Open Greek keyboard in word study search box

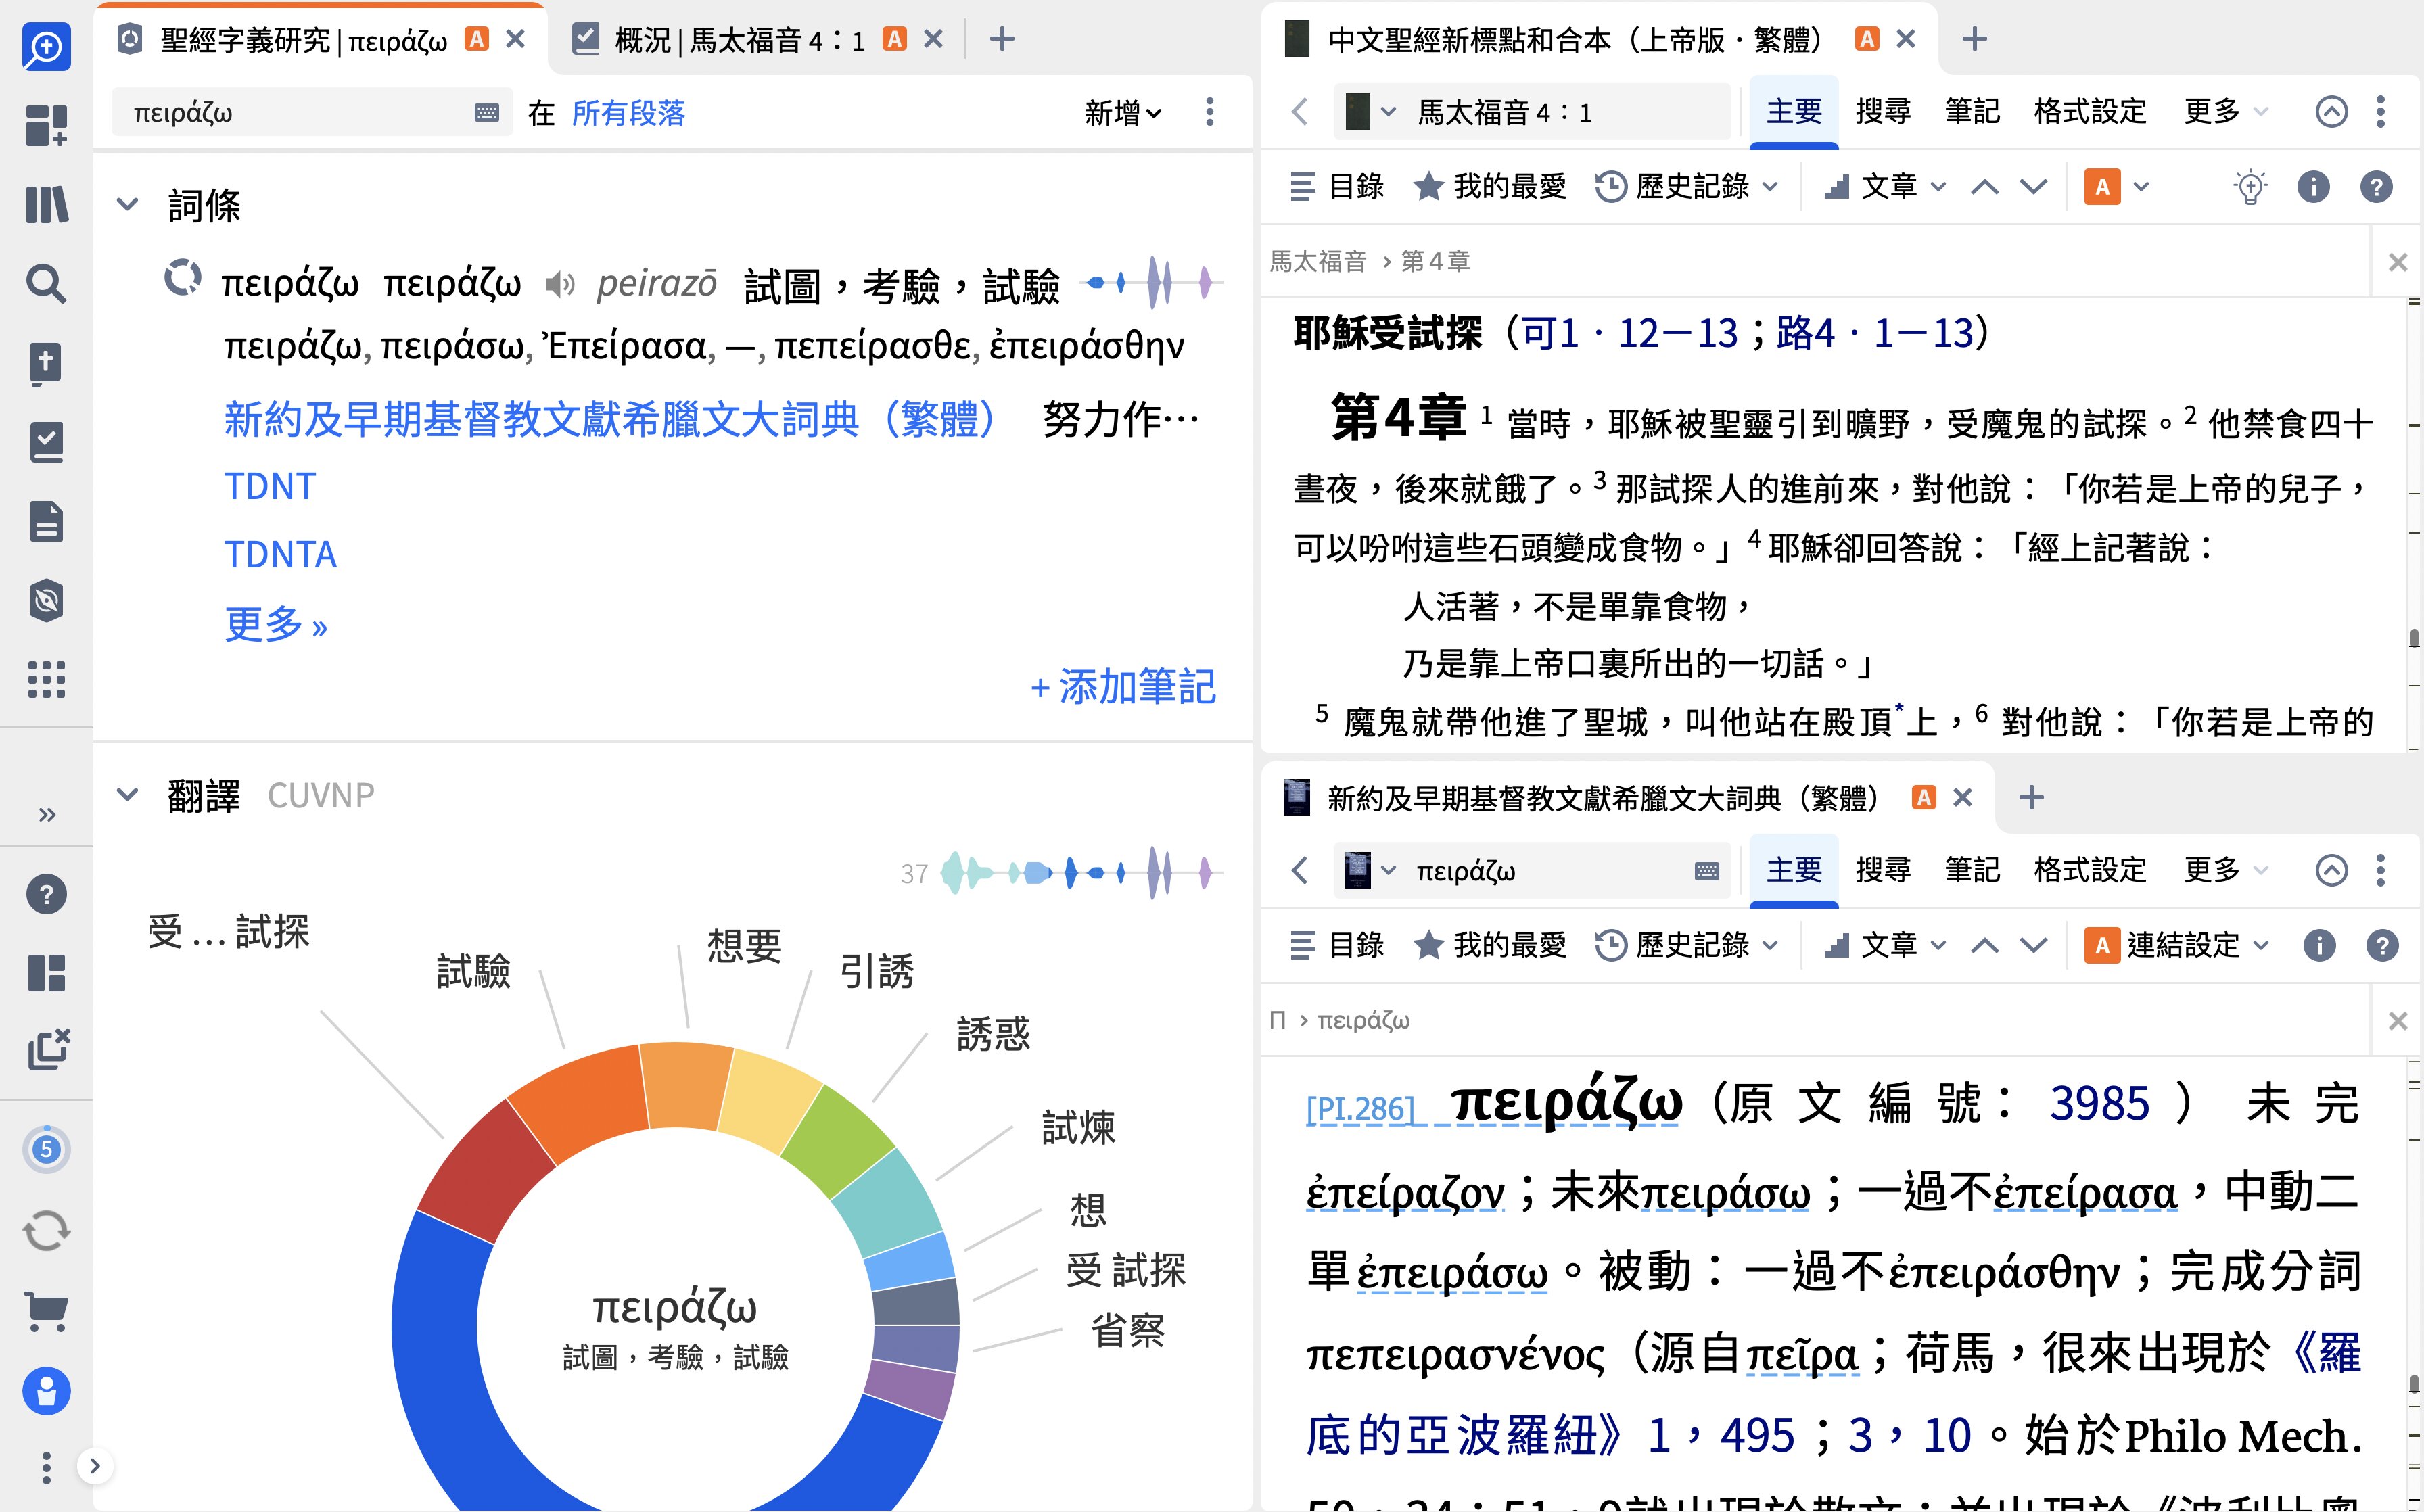[x=487, y=112]
